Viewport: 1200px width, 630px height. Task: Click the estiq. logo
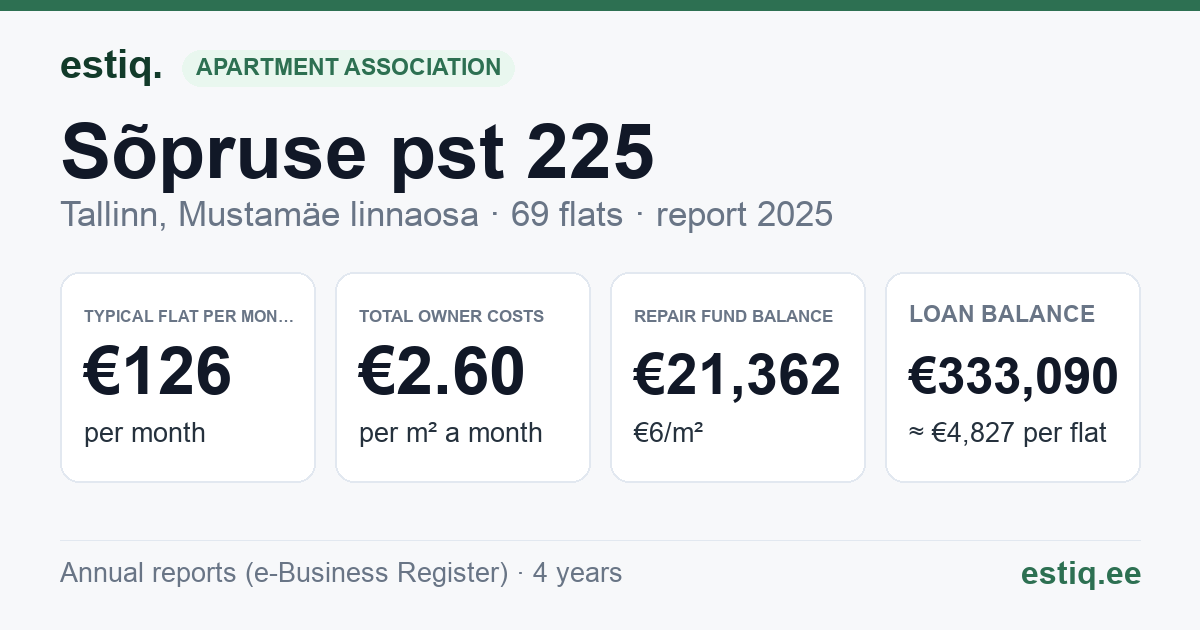click(x=111, y=66)
